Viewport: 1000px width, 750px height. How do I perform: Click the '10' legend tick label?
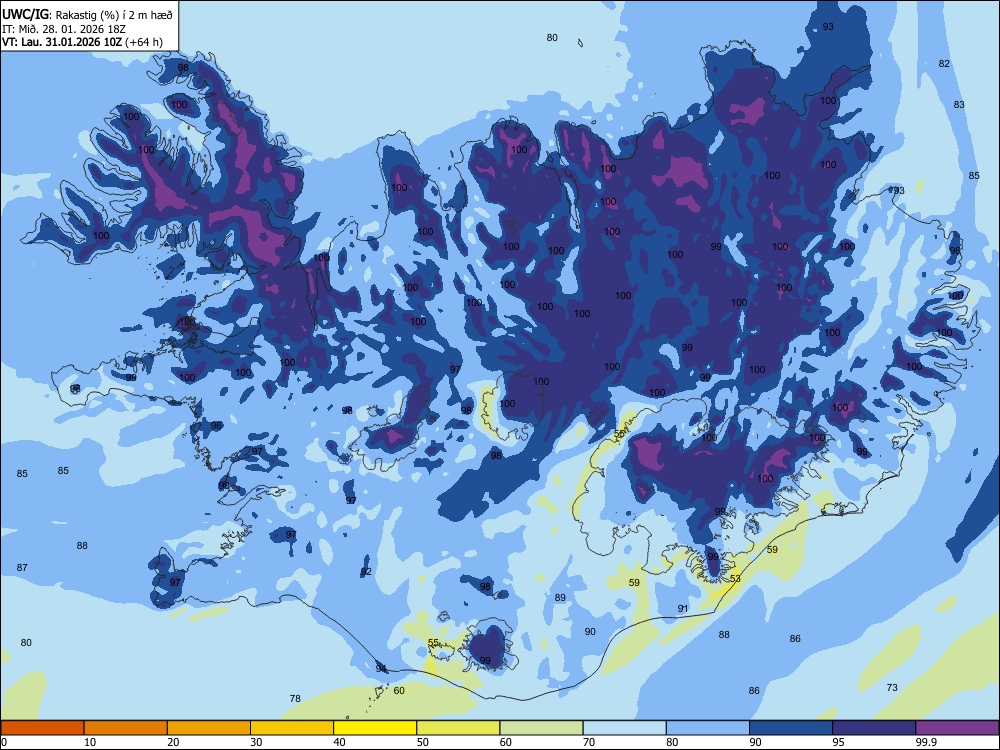[90, 742]
